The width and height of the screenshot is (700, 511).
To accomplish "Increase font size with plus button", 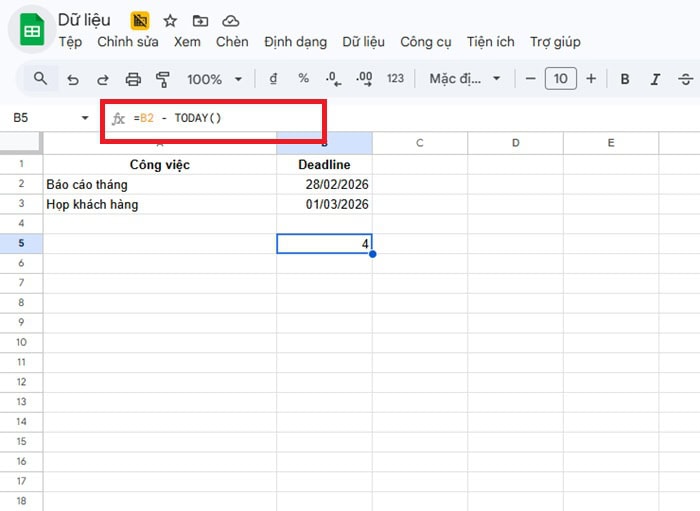I will pos(591,79).
